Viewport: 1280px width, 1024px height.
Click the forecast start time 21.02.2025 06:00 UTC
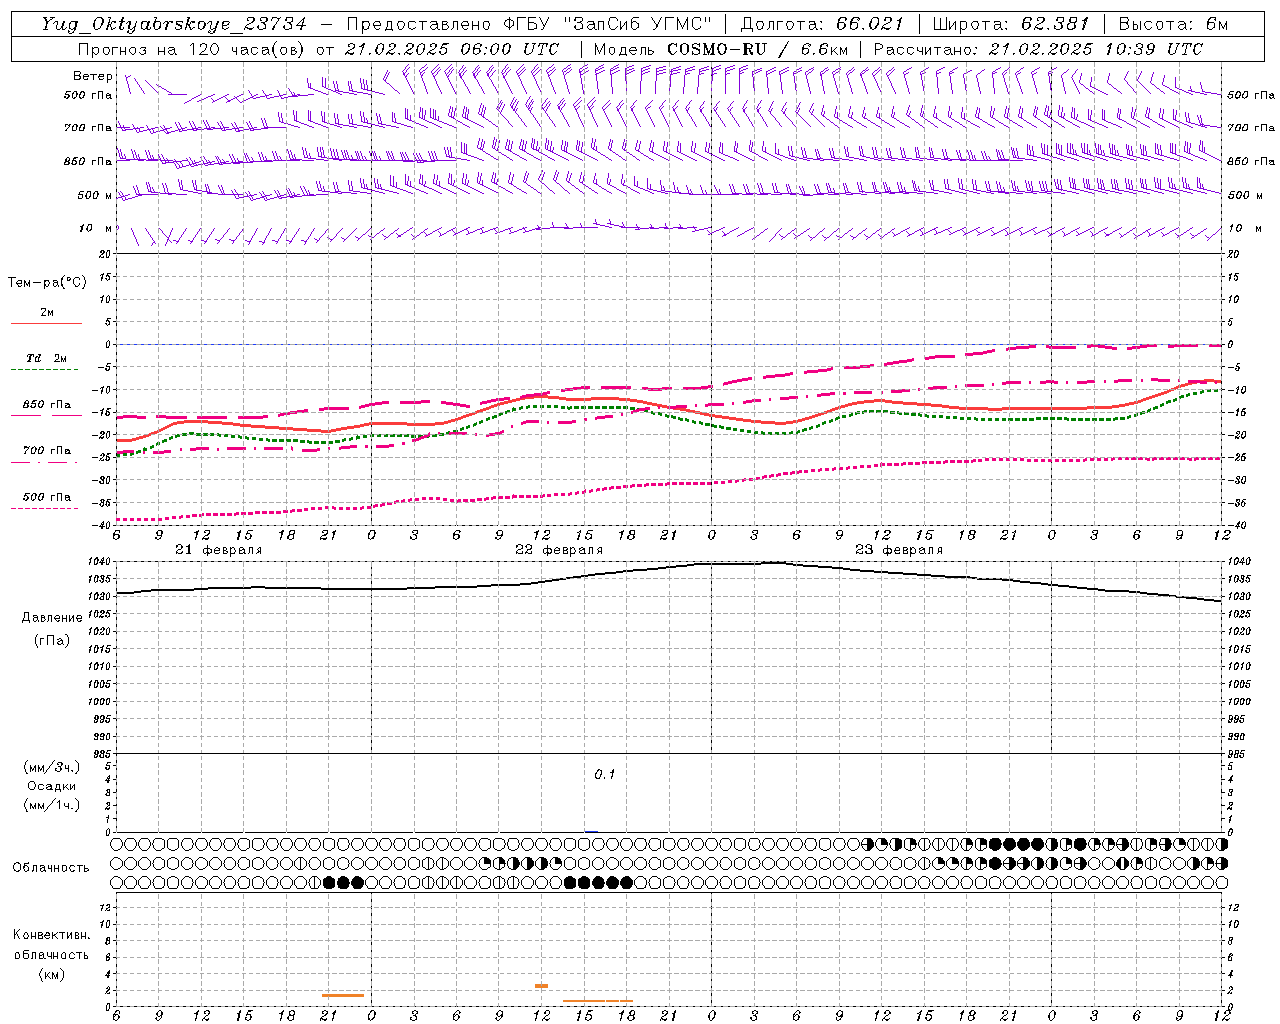point(451,49)
